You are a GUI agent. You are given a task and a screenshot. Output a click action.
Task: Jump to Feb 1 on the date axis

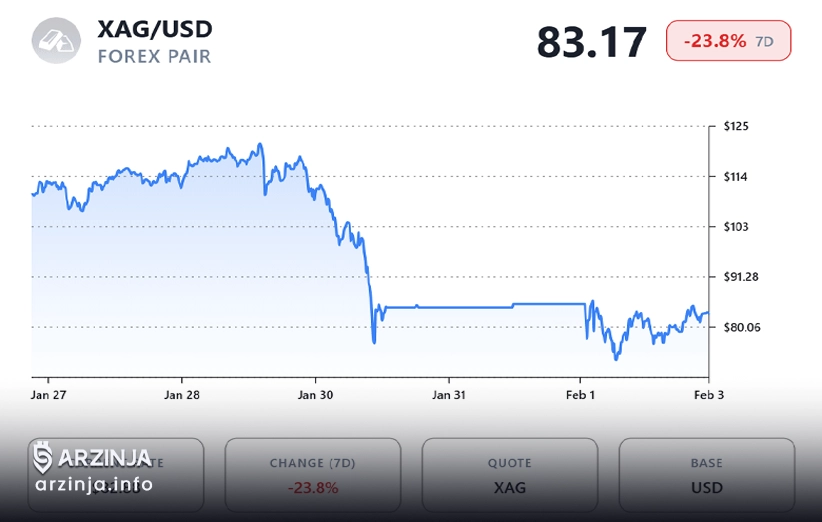580,395
